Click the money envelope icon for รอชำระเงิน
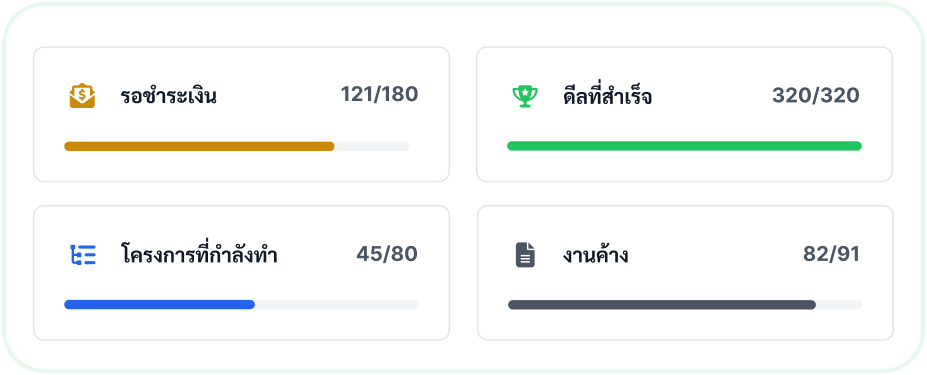 [82, 96]
